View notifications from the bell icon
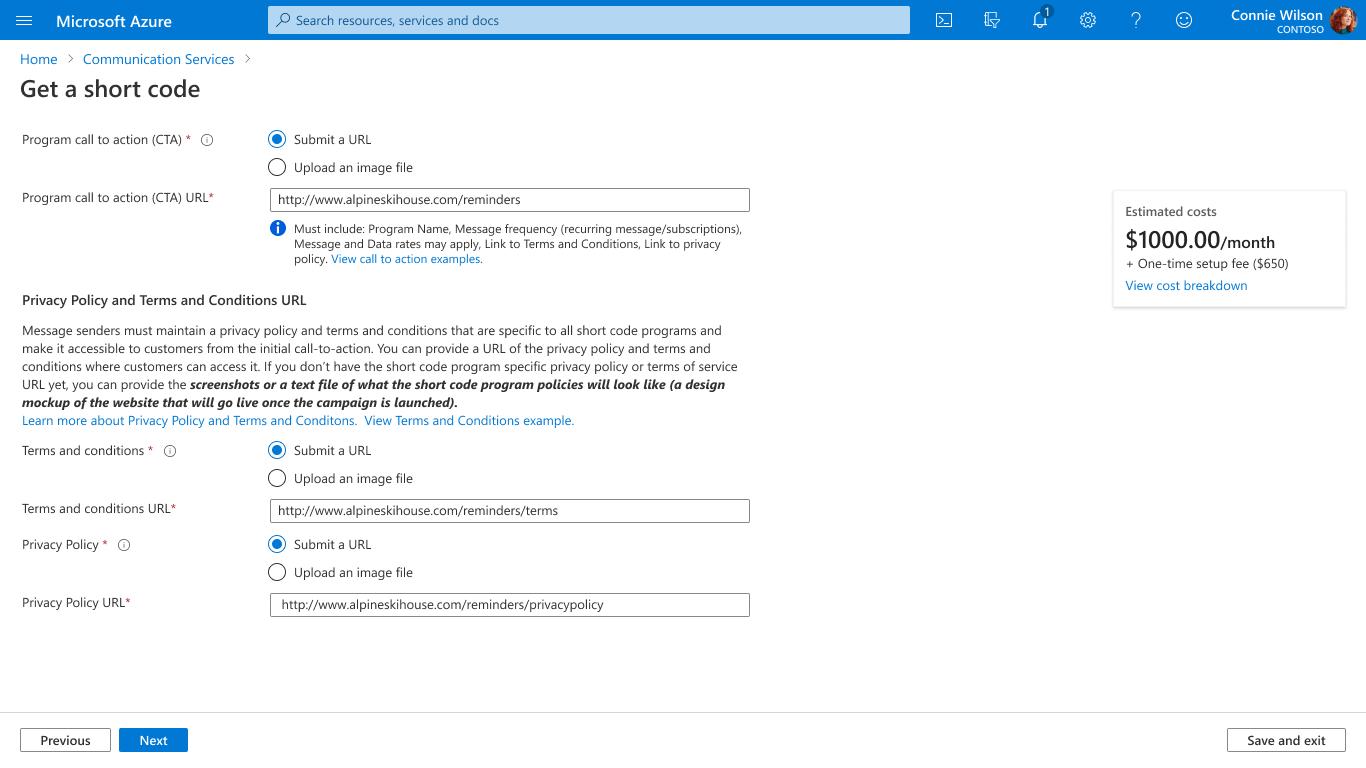Viewport: 1366px width, 768px height. [x=1039, y=20]
